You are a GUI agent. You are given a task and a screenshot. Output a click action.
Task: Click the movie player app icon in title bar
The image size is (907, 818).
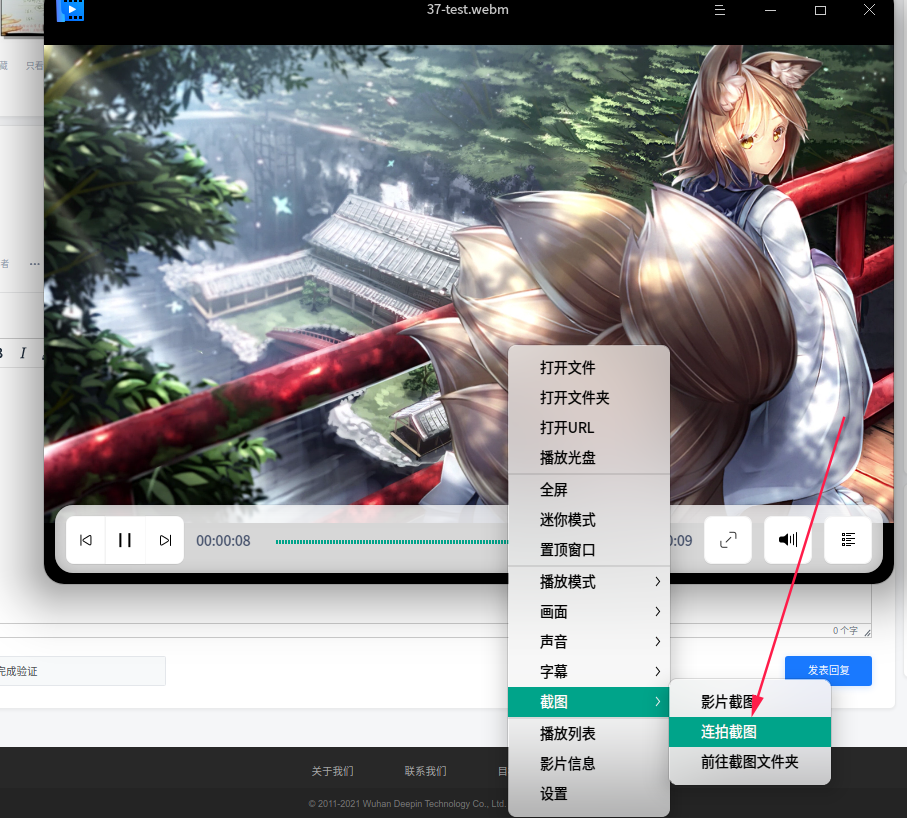71,10
